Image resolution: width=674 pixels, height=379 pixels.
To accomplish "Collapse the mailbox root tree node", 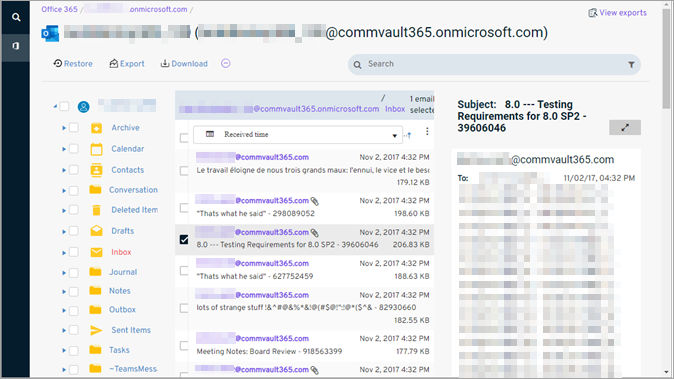I will point(55,106).
